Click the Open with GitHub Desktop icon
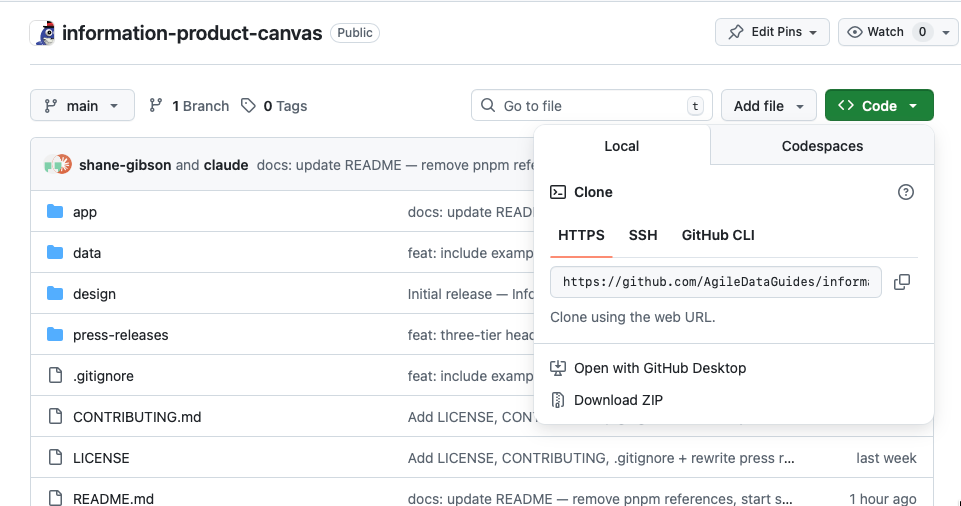The height and width of the screenshot is (506, 961). (x=558, y=368)
